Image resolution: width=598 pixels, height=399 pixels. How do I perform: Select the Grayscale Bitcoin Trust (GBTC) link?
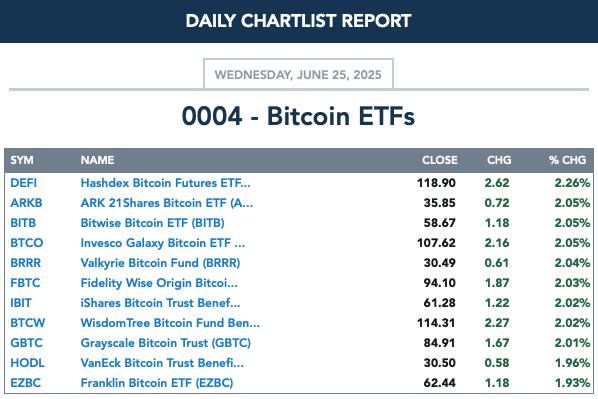[166, 343]
